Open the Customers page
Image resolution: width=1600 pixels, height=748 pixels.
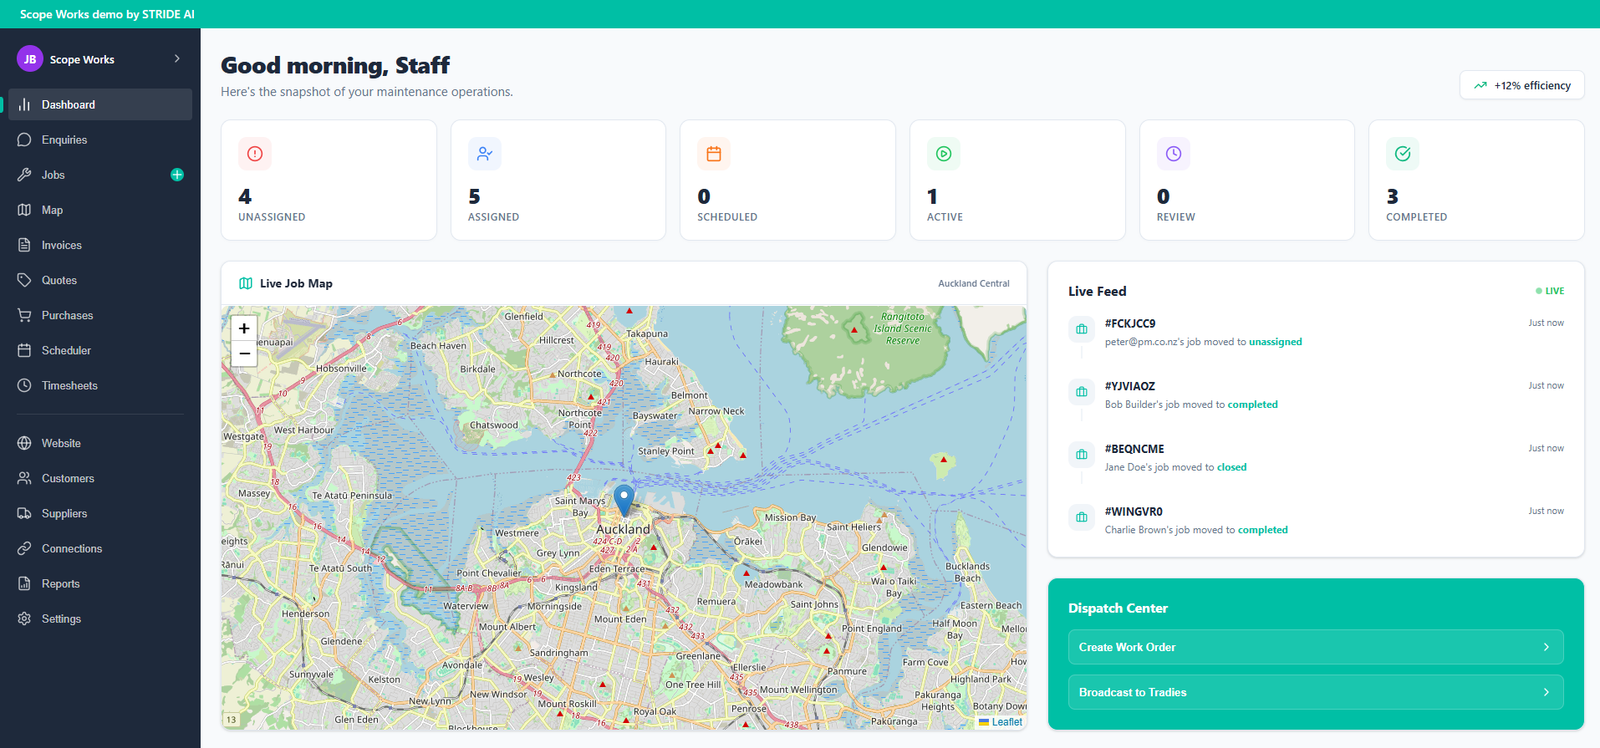[x=100, y=478]
